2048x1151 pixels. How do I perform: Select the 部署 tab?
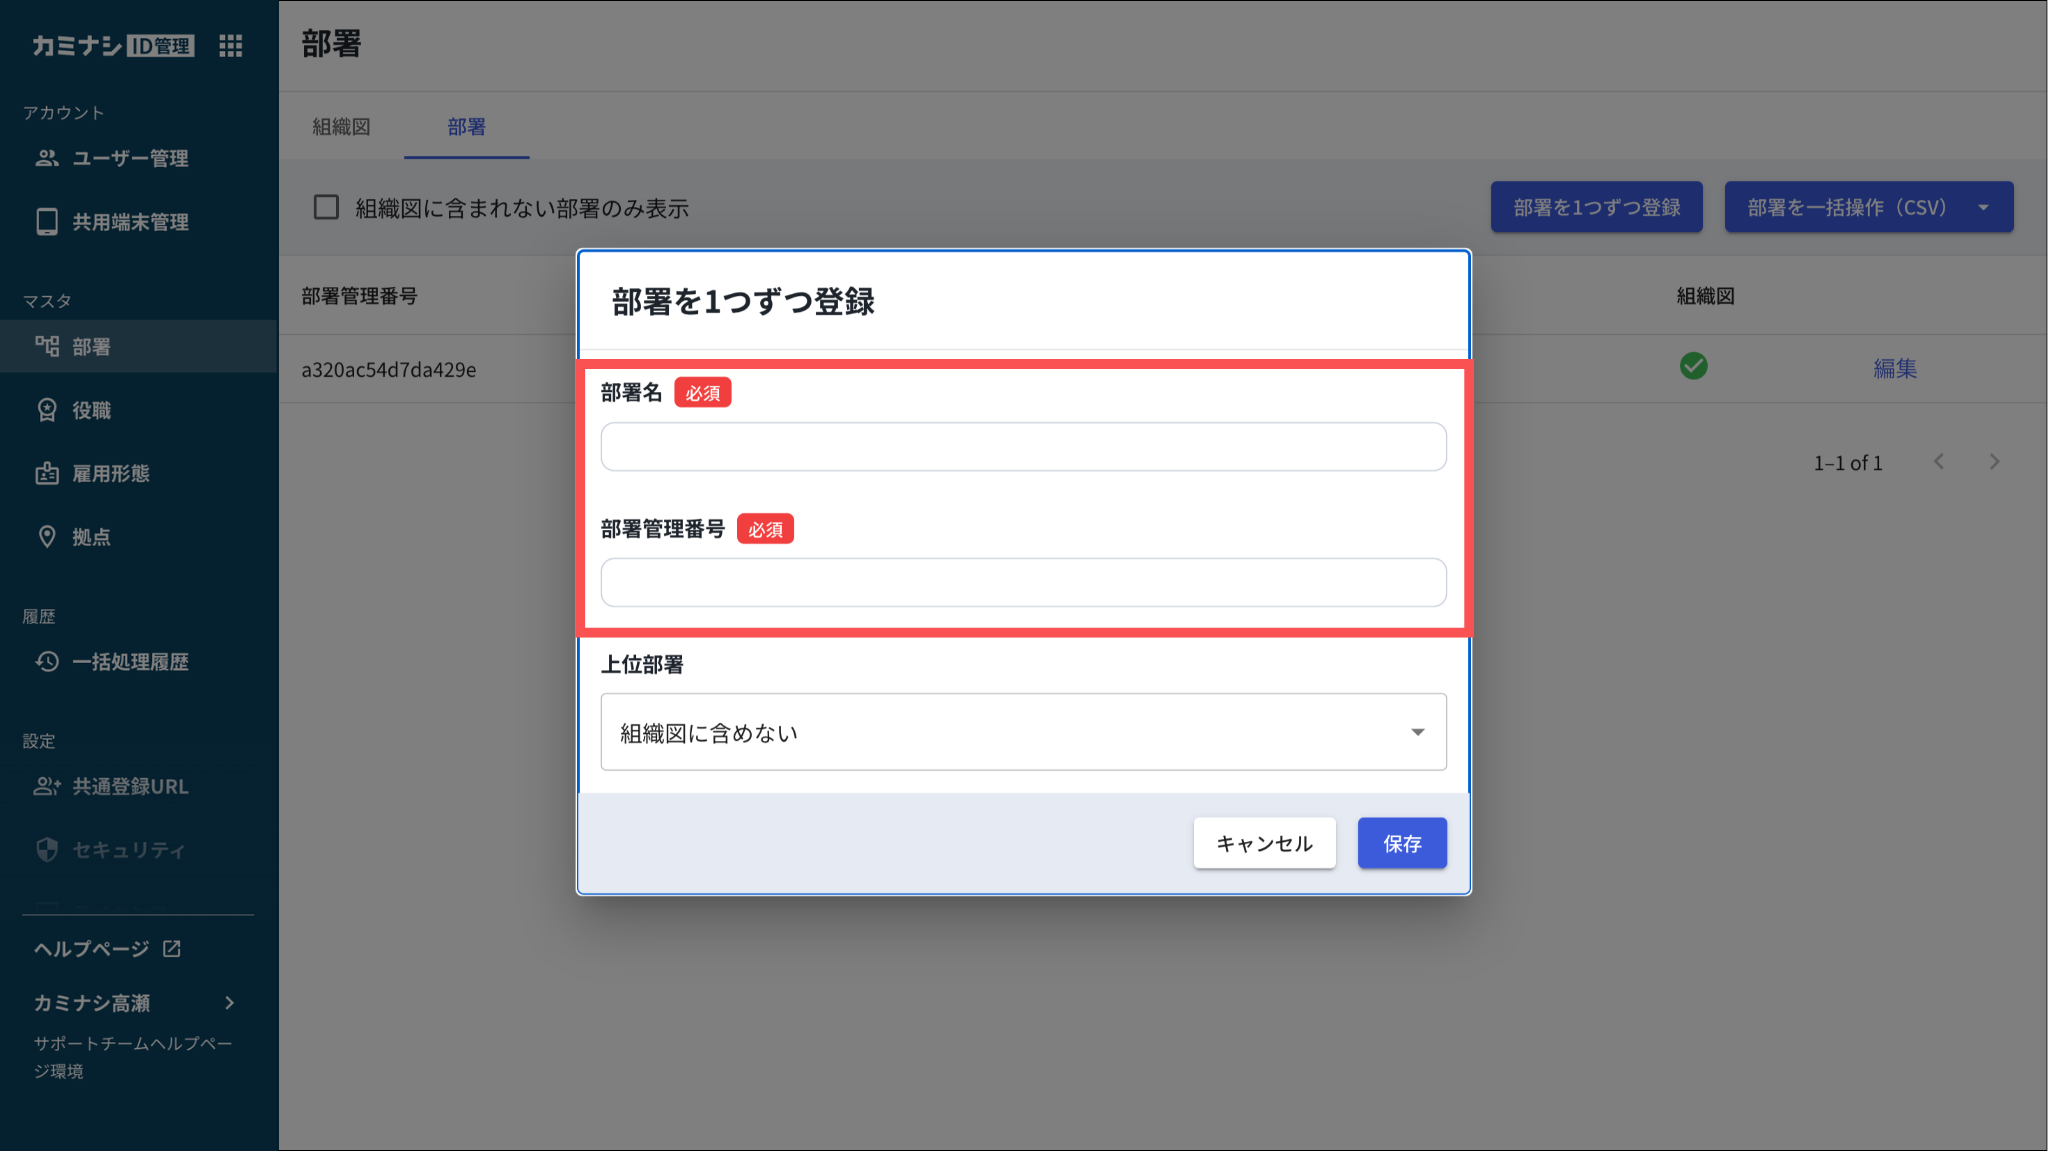coord(466,127)
